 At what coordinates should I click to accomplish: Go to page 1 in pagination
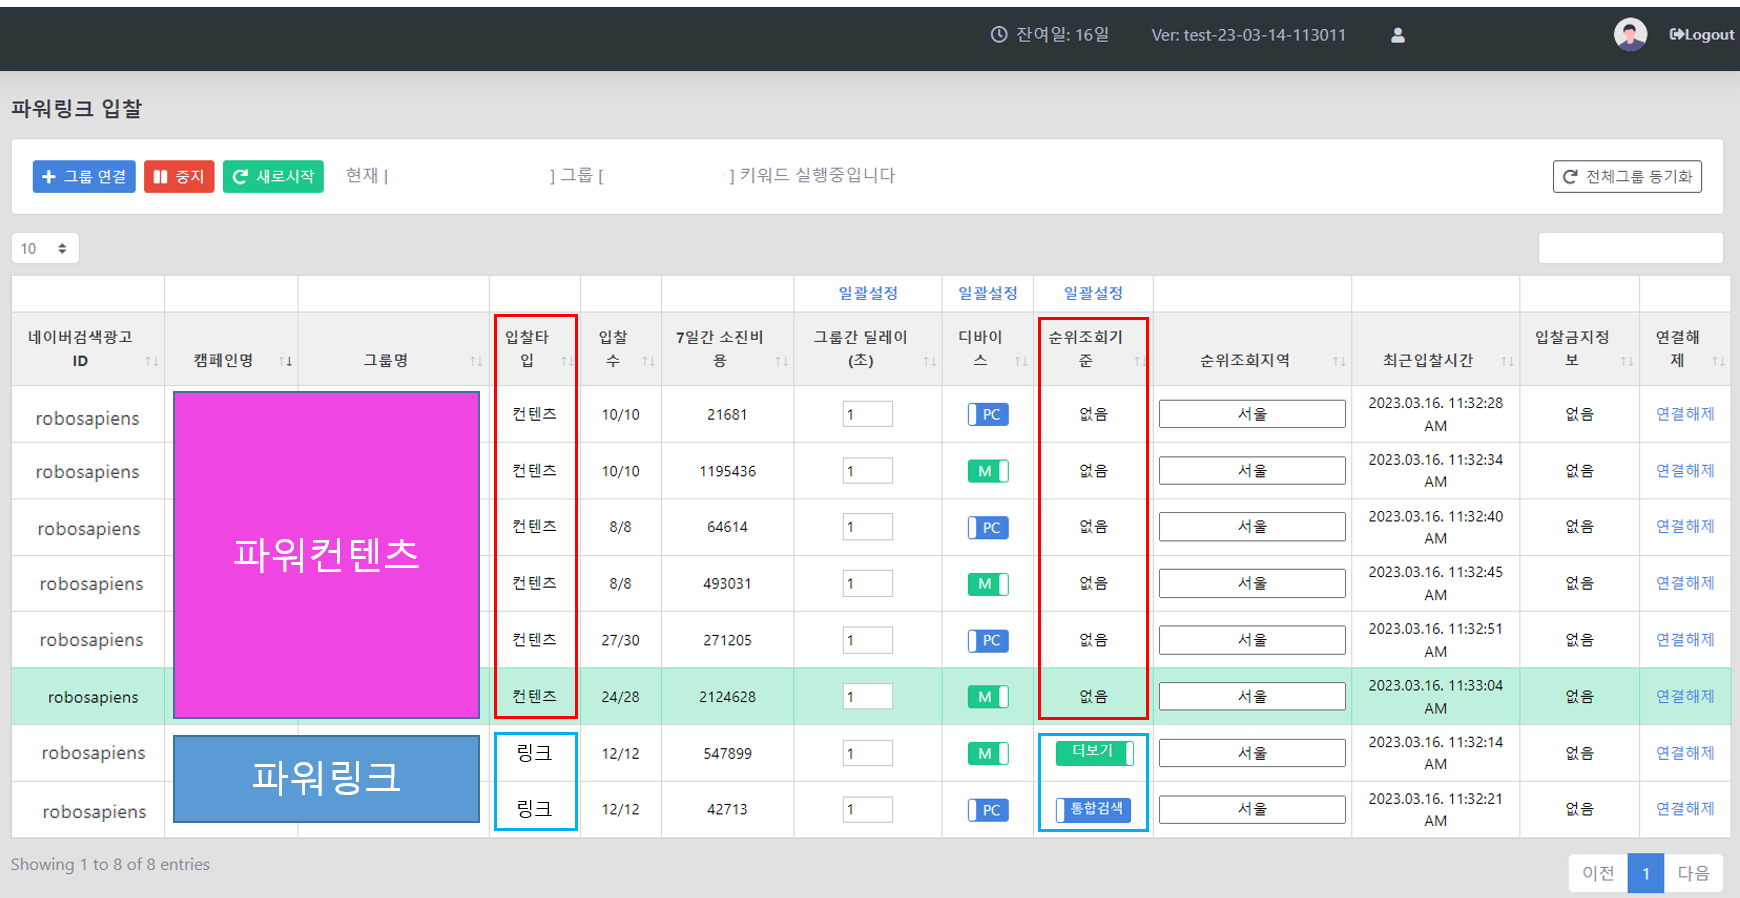[1645, 873]
